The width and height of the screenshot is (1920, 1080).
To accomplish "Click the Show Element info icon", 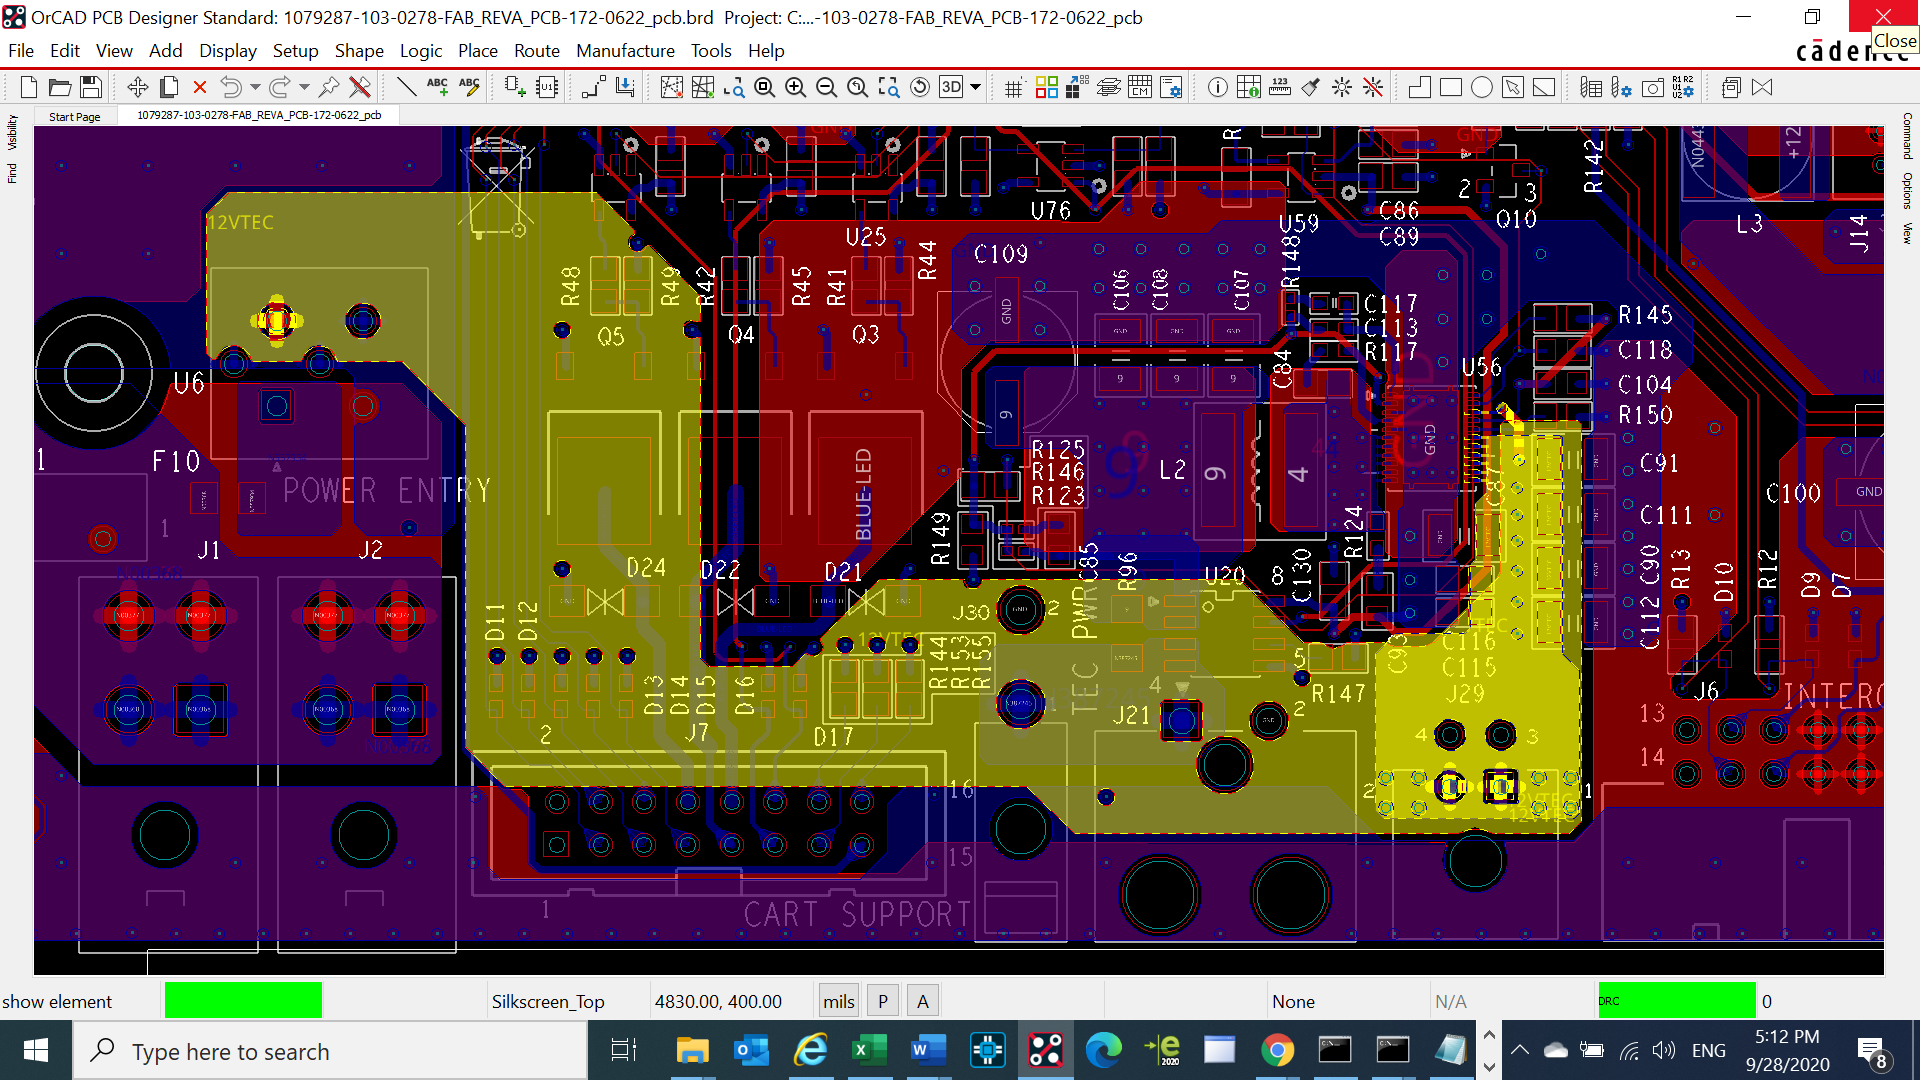I will click(x=1218, y=88).
